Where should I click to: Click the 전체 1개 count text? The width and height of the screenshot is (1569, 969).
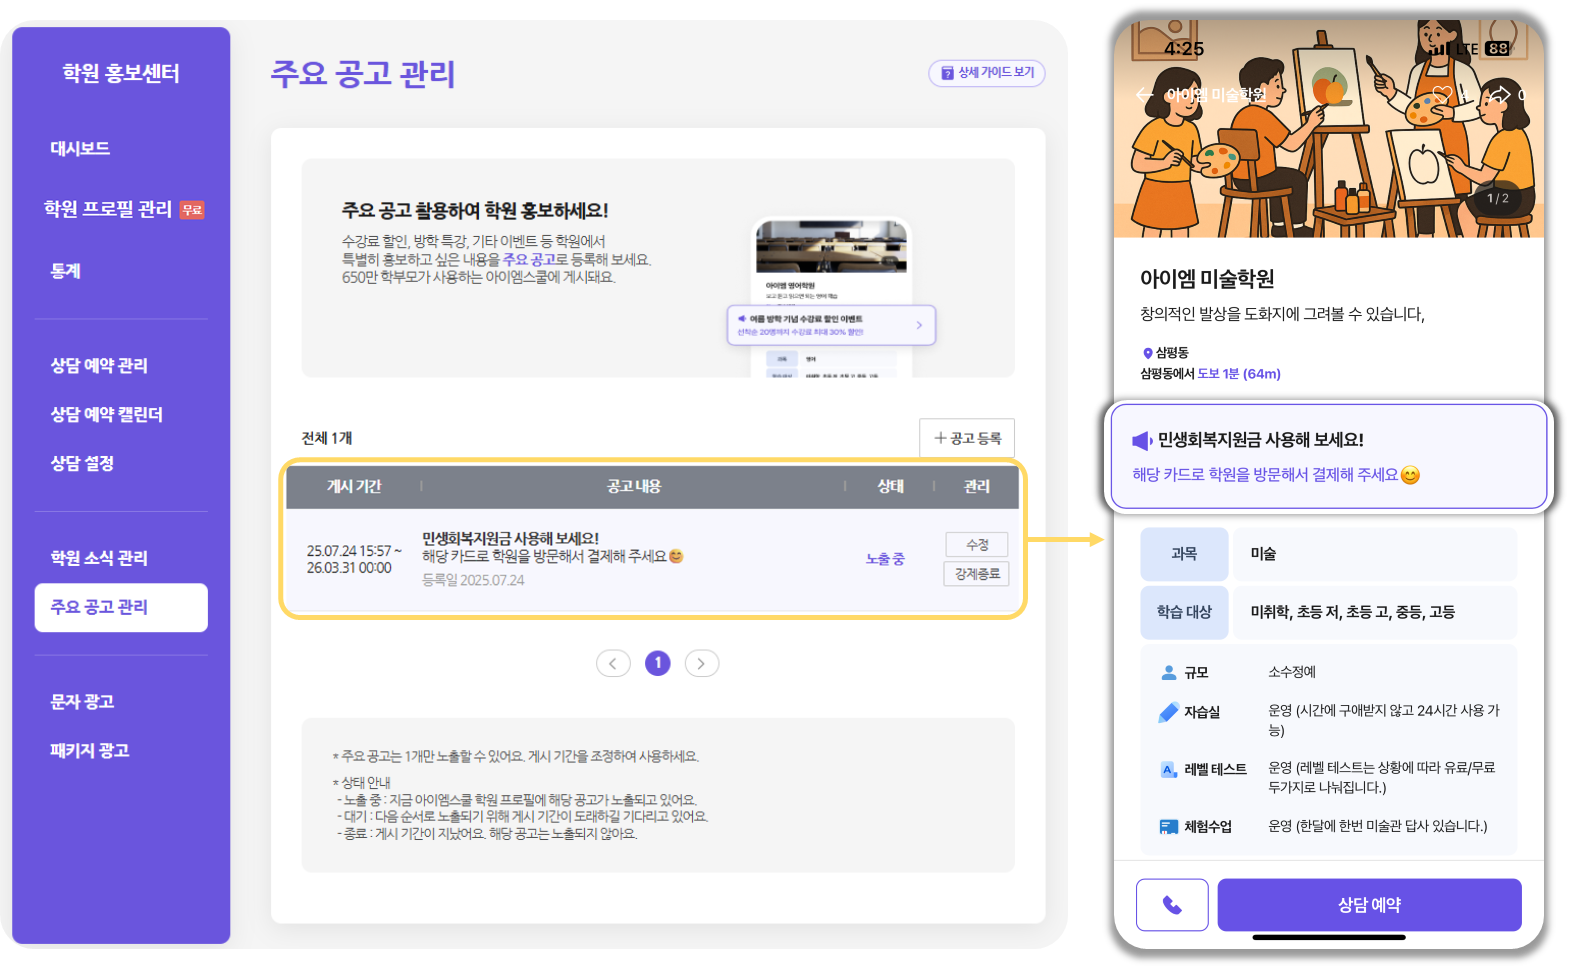[327, 438]
